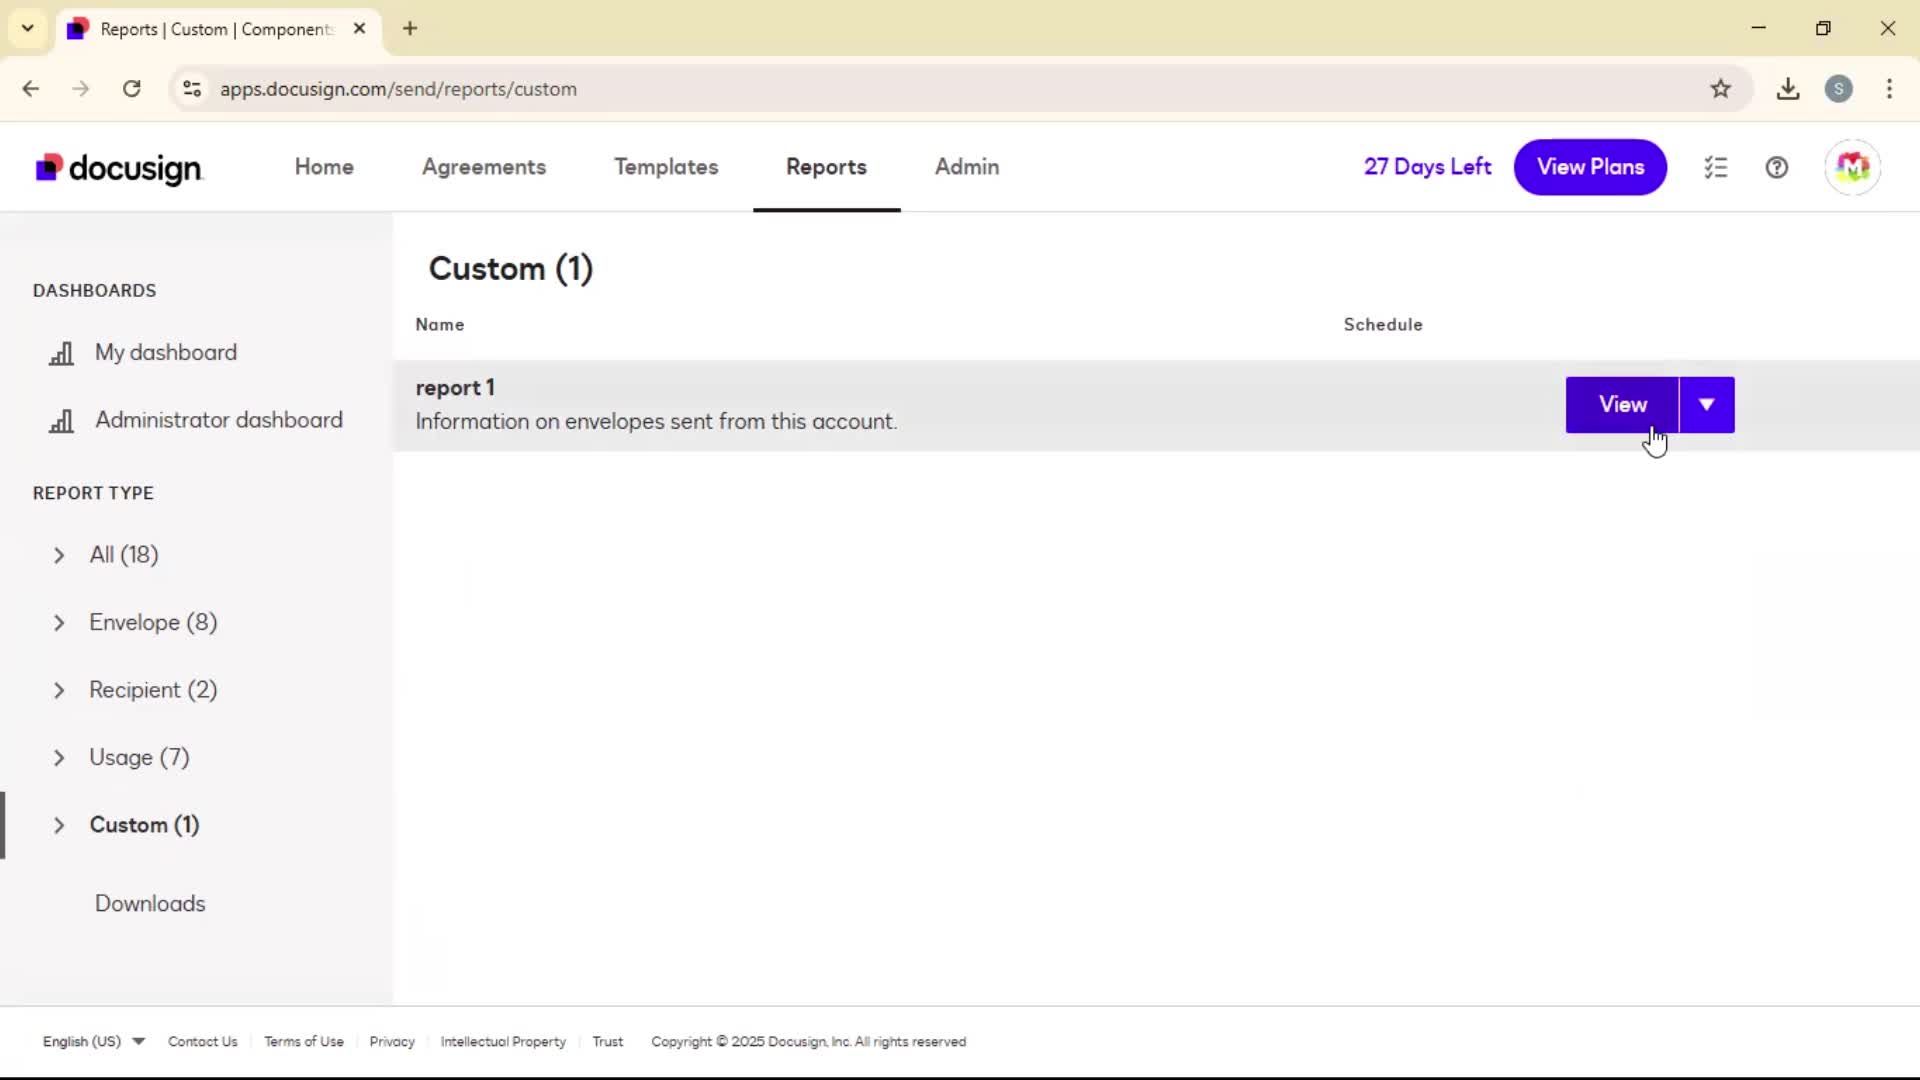Screen dimensions: 1920x1080
Task: Bookmark this page with the star icon
Action: (1720, 89)
